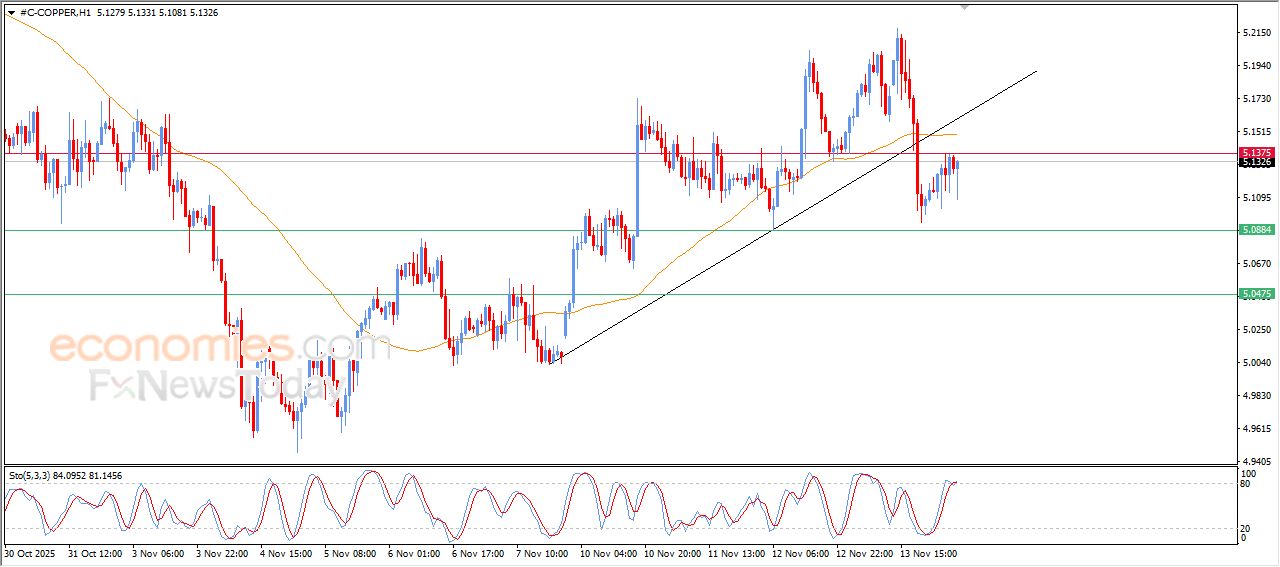This screenshot has width=1280, height=567.
Task: Click the 10 Nov 04:00 time label
Action: click(607, 552)
